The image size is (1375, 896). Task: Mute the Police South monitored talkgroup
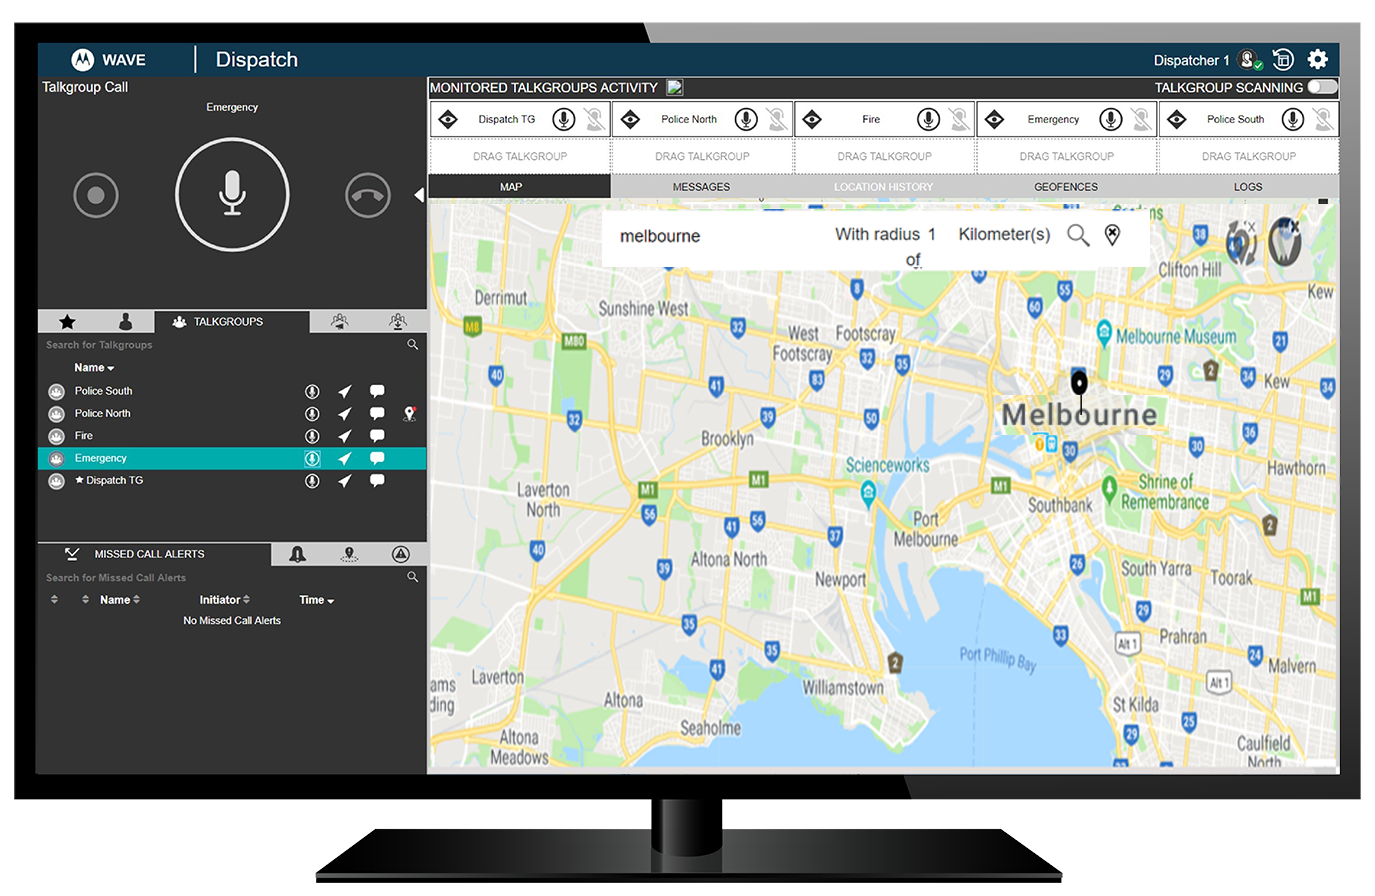coord(1323,120)
